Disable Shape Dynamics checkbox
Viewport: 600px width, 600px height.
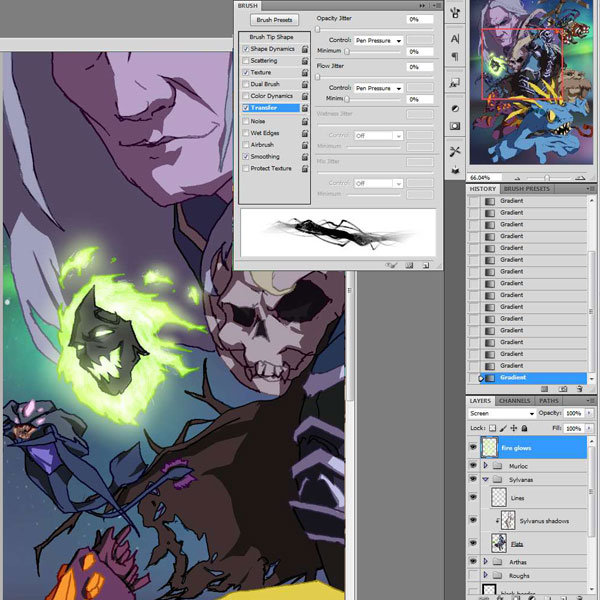click(x=246, y=49)
